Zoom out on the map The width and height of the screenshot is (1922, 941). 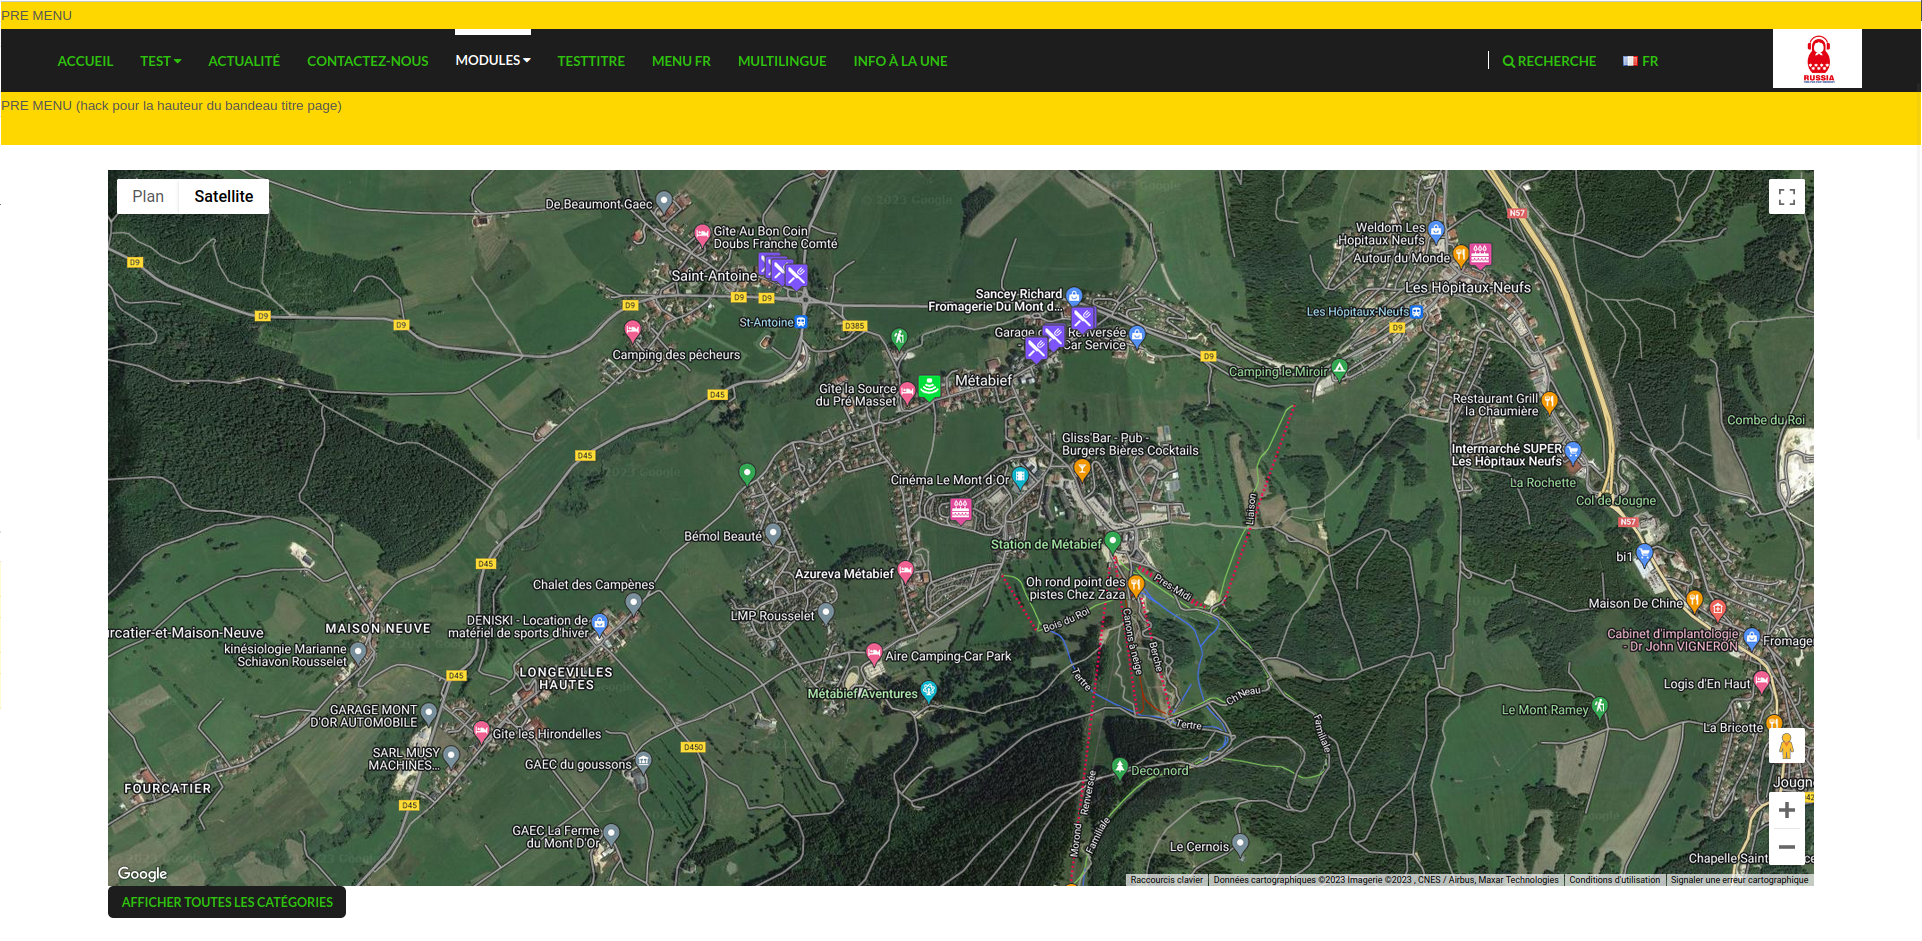(x=1787, y=847)
